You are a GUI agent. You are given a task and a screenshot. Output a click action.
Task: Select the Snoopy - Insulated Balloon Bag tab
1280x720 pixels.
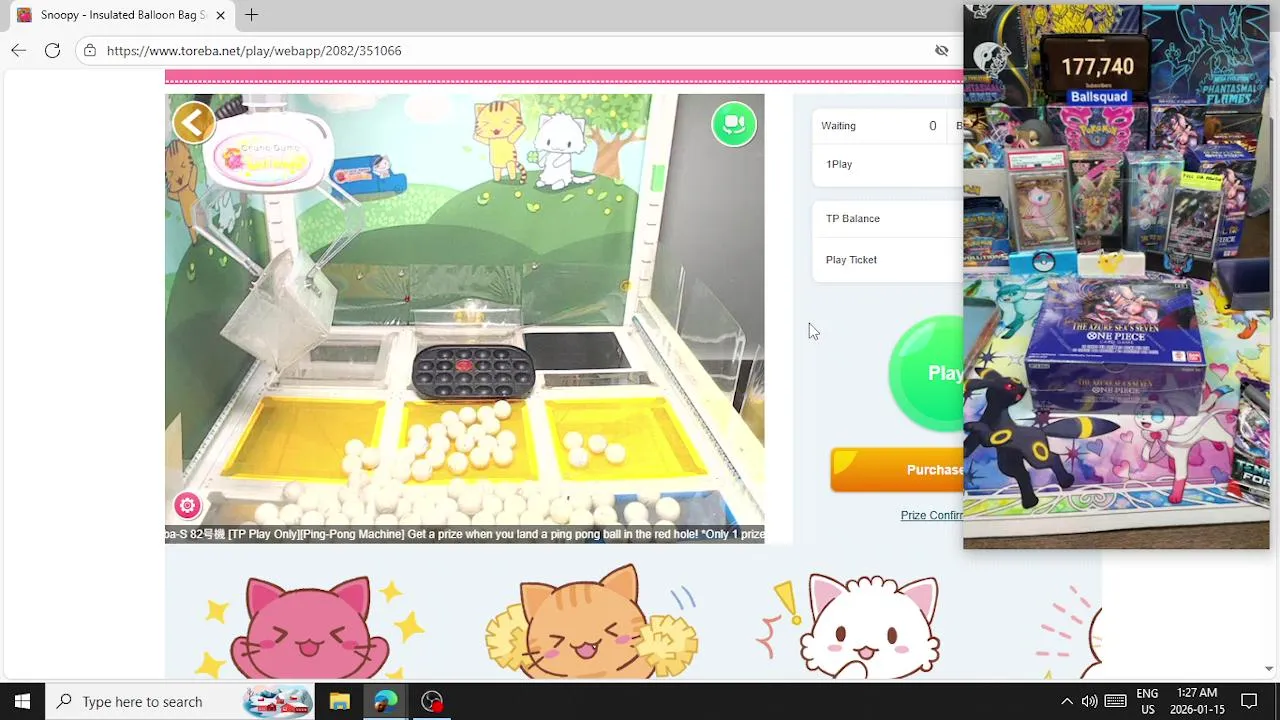120,15
